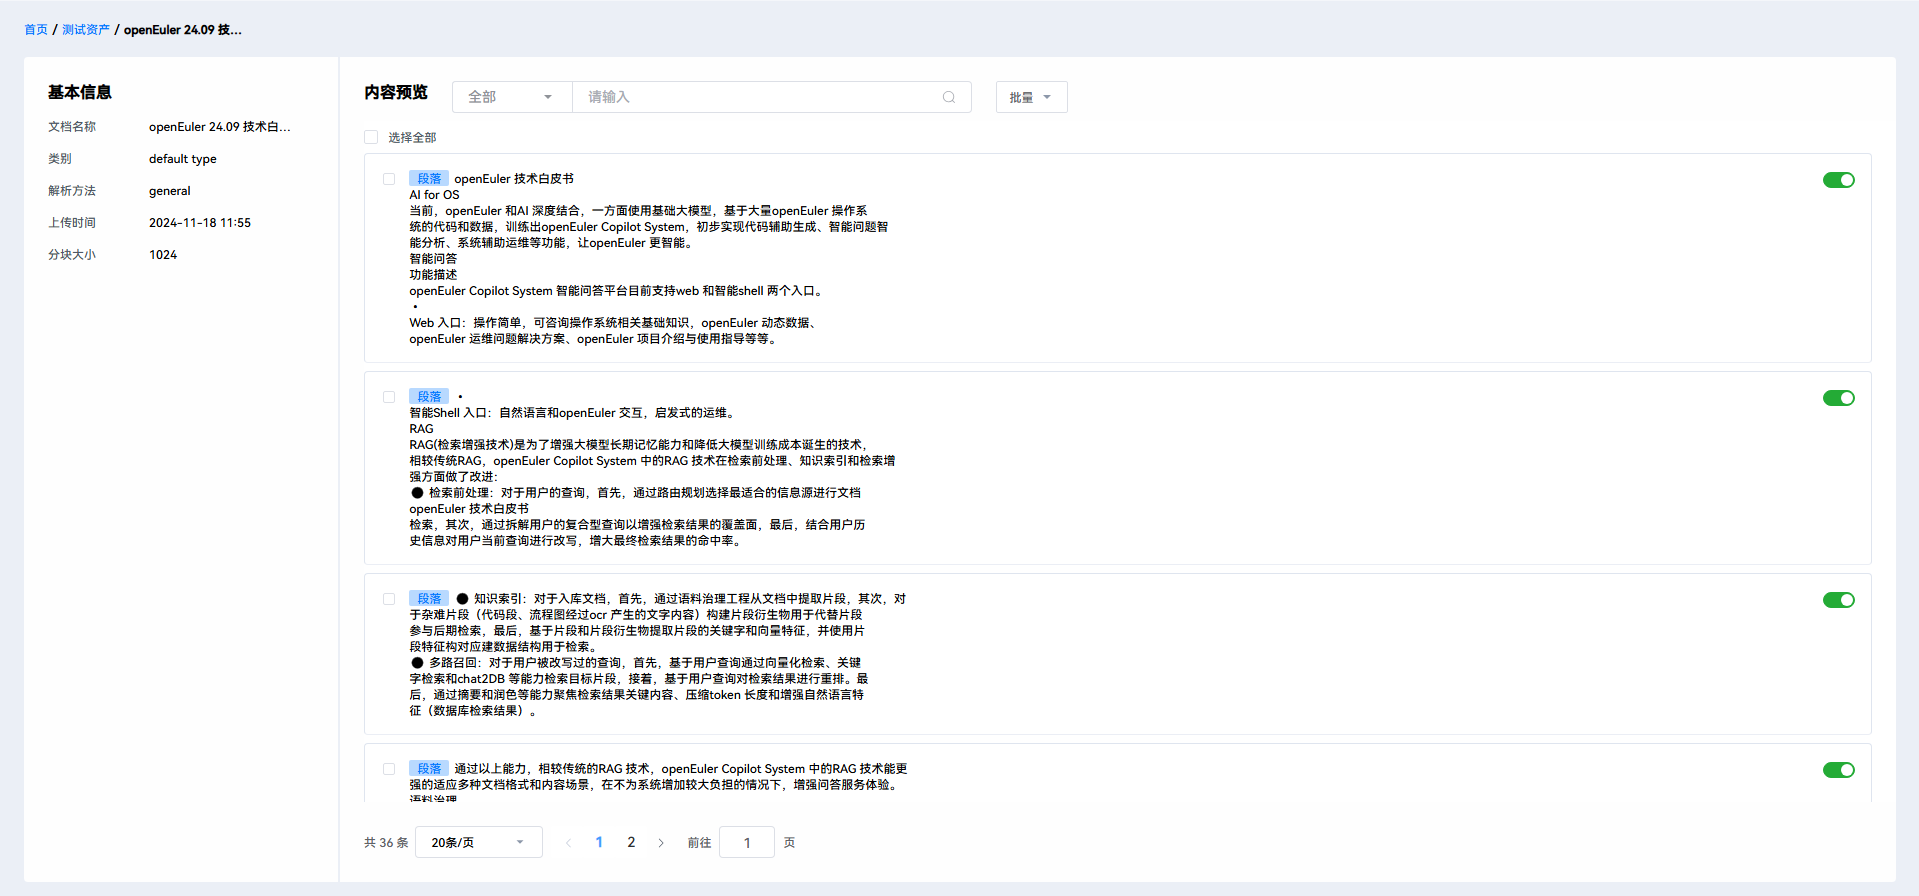The height and width of the screenshot is (896, 1919).
Task: Click current breadcrumb openEuler 24.09 技…
Action: [183, 30]
